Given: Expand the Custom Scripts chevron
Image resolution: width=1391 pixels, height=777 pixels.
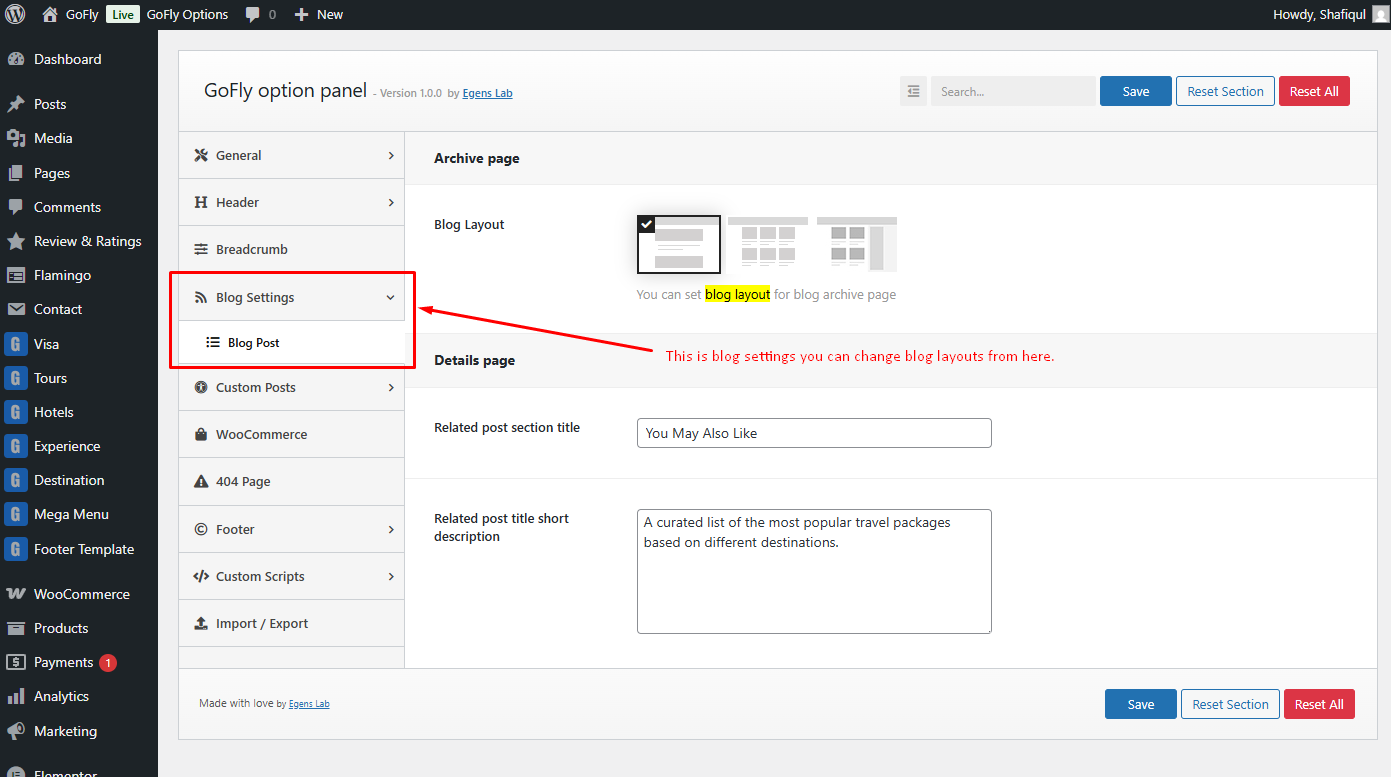Looking at the screenshot, I should 391,576.
